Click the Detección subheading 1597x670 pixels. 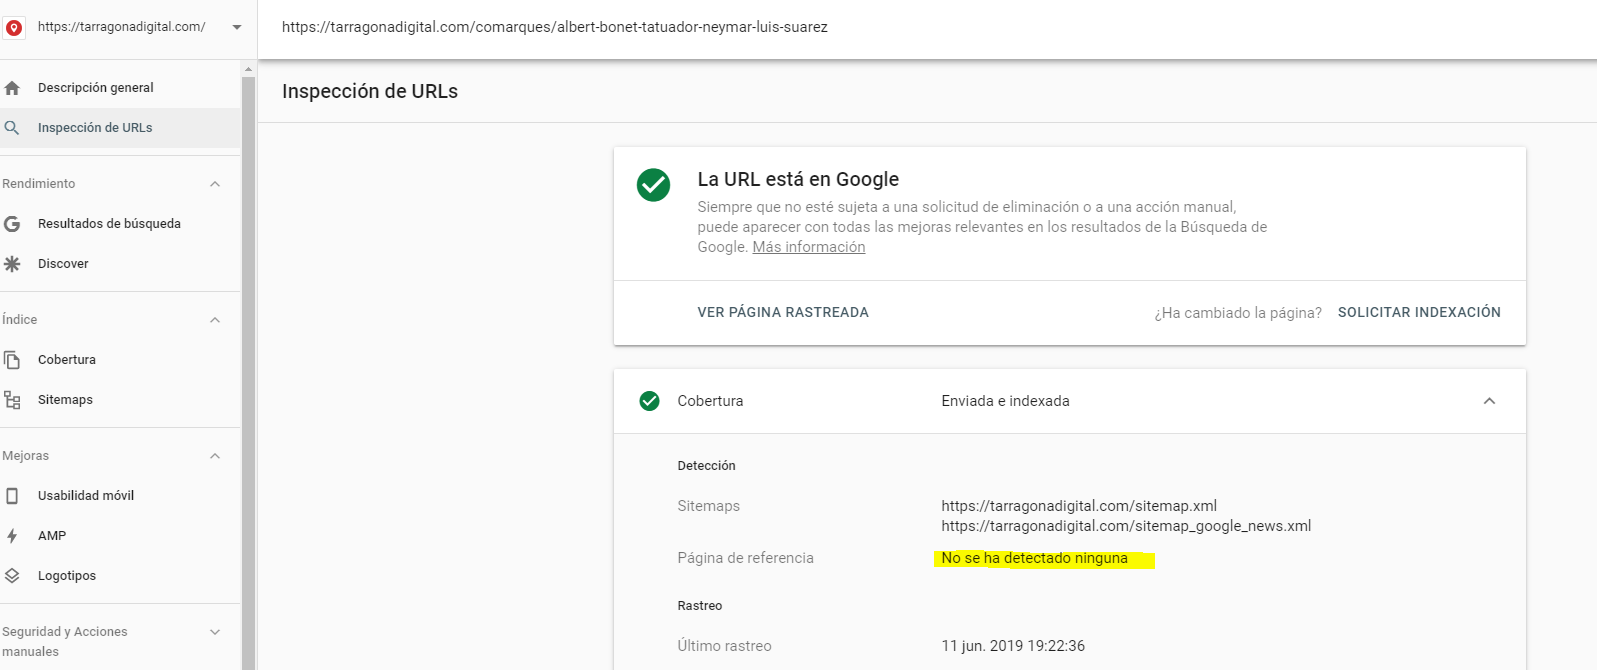(x=706, y=466)
